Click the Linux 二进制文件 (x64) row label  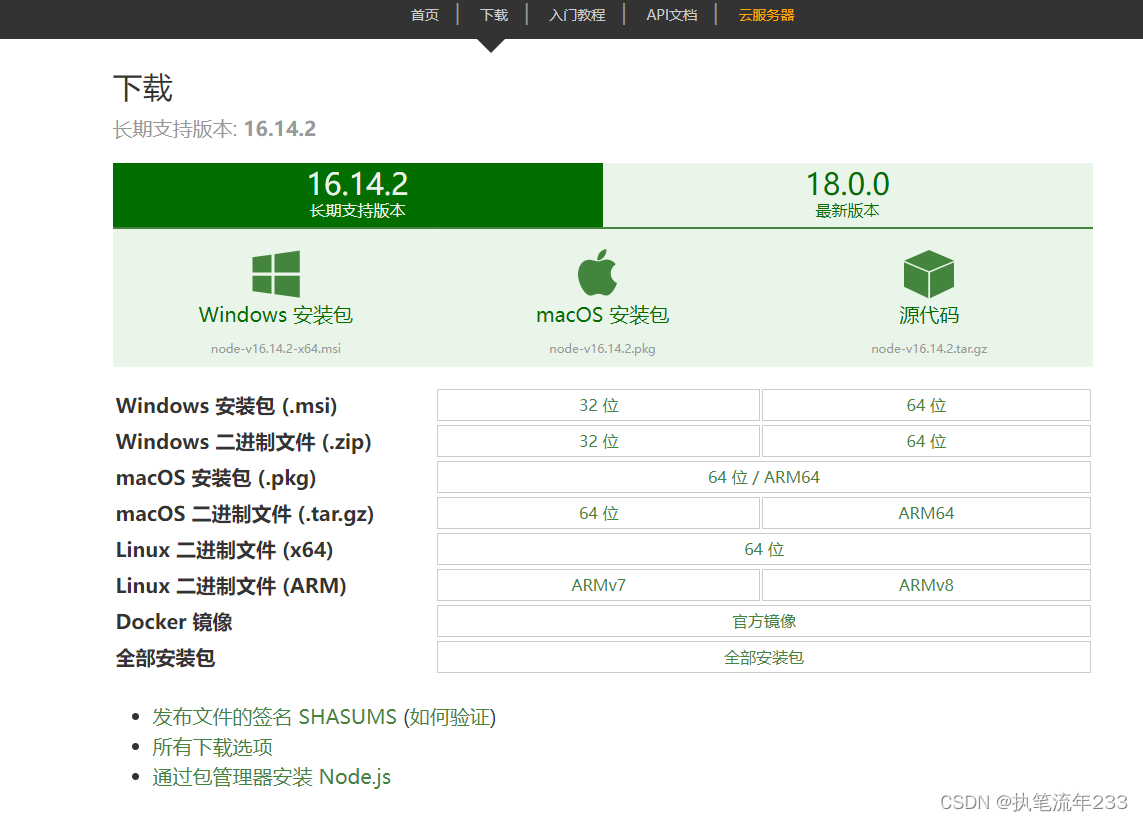(224, 550)
